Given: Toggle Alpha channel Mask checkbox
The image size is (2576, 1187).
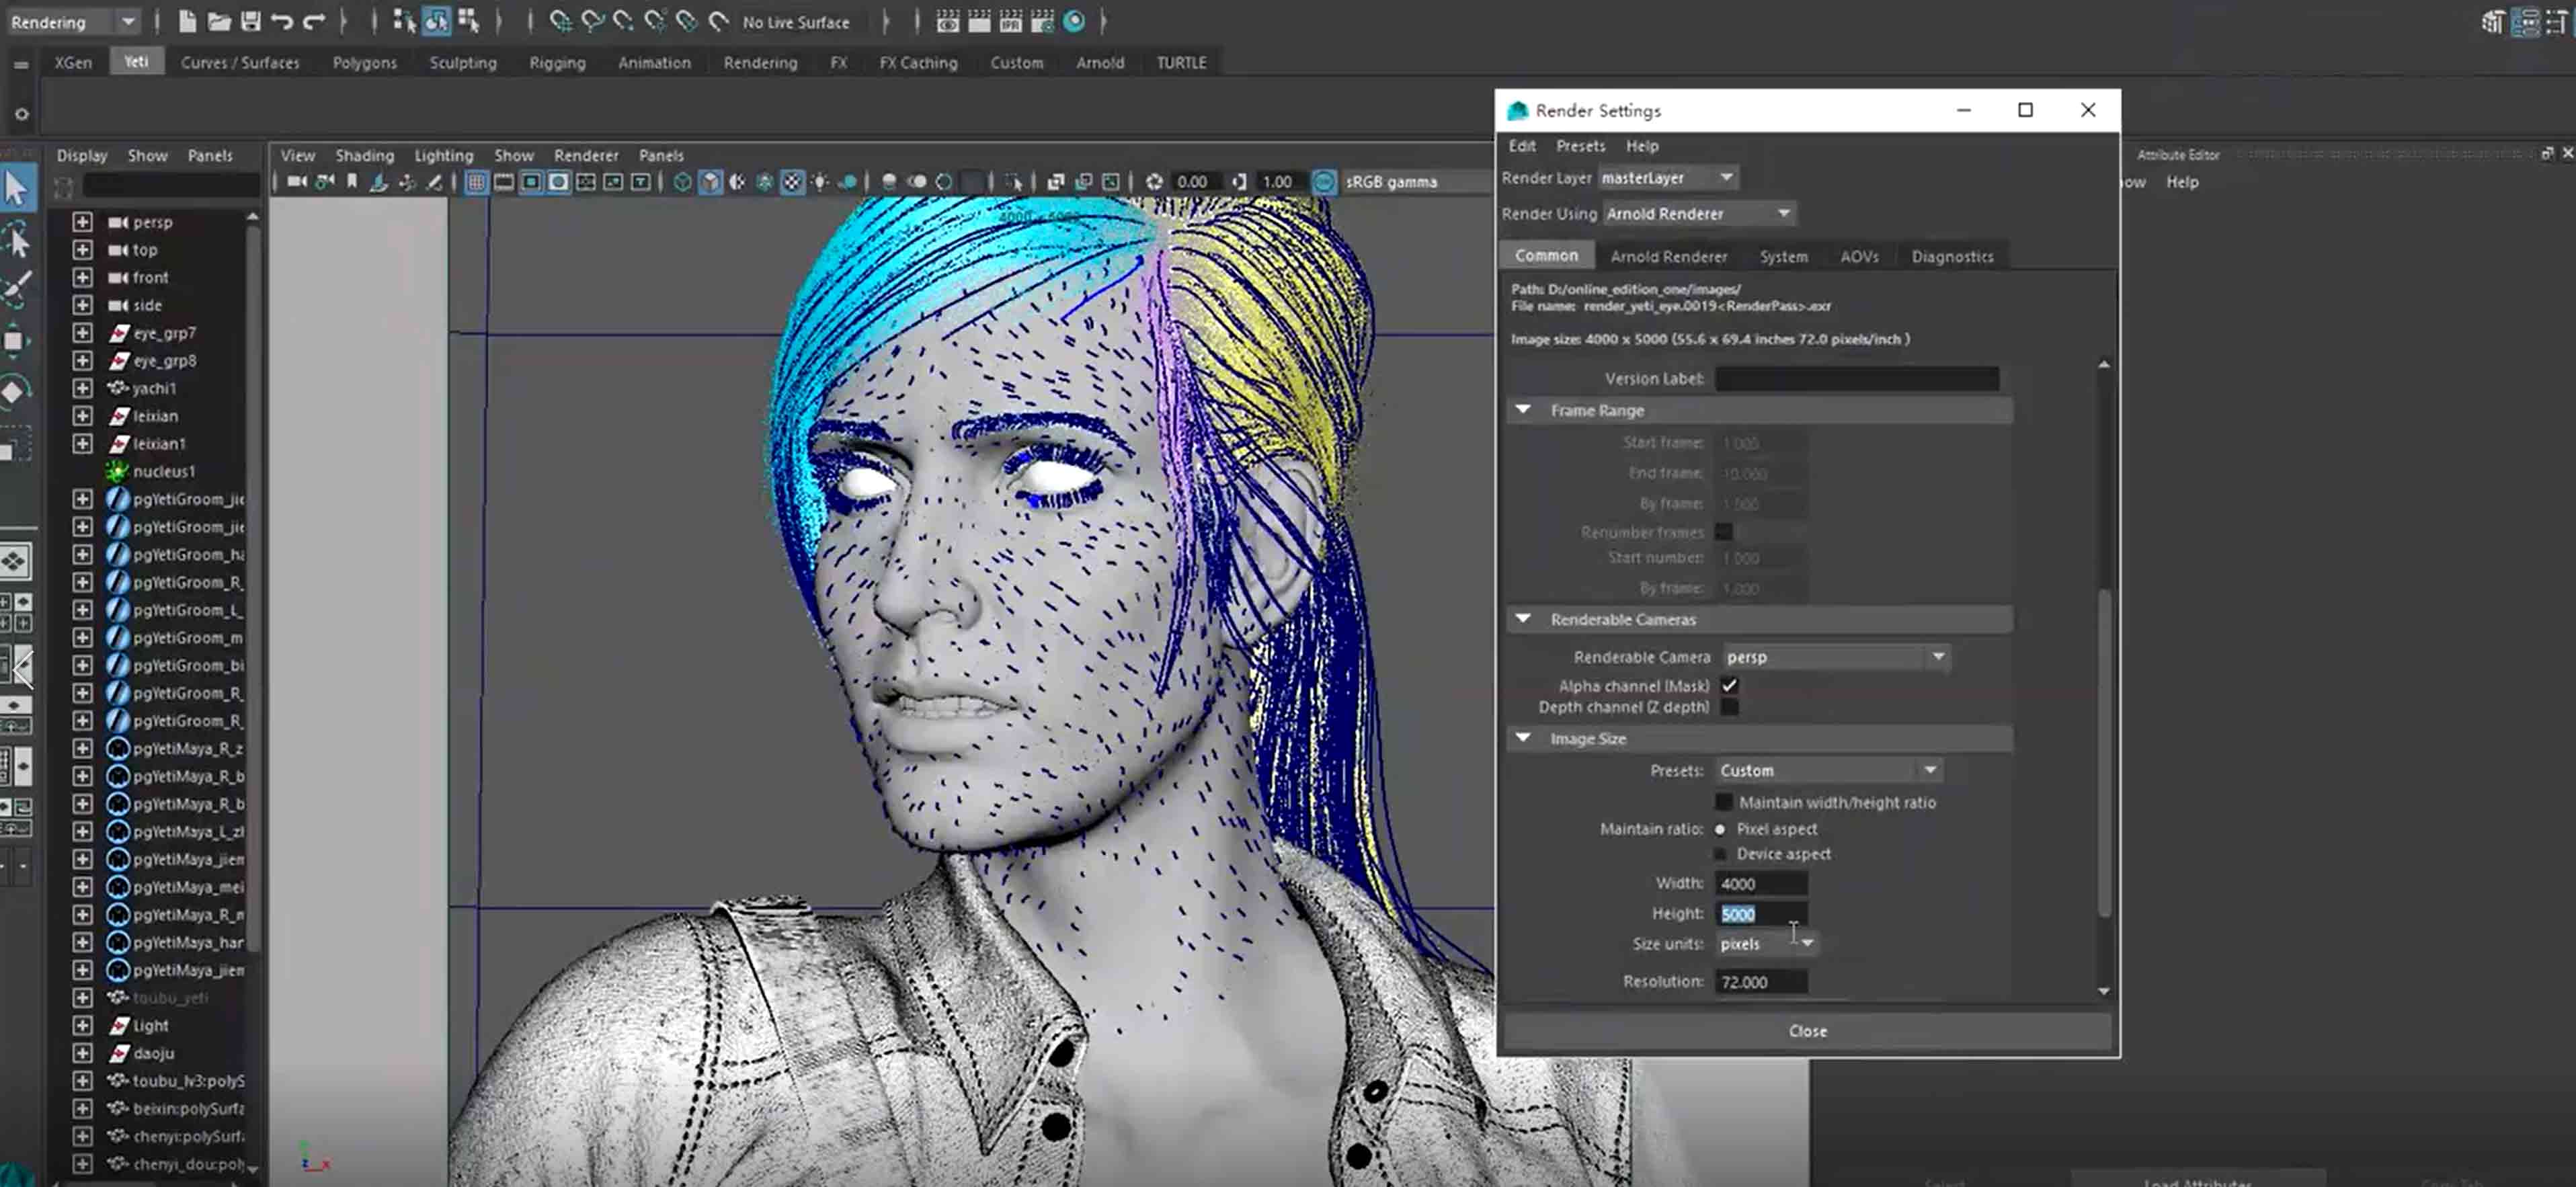Looking at the screenshot, I should click(x=1728, y=685).
